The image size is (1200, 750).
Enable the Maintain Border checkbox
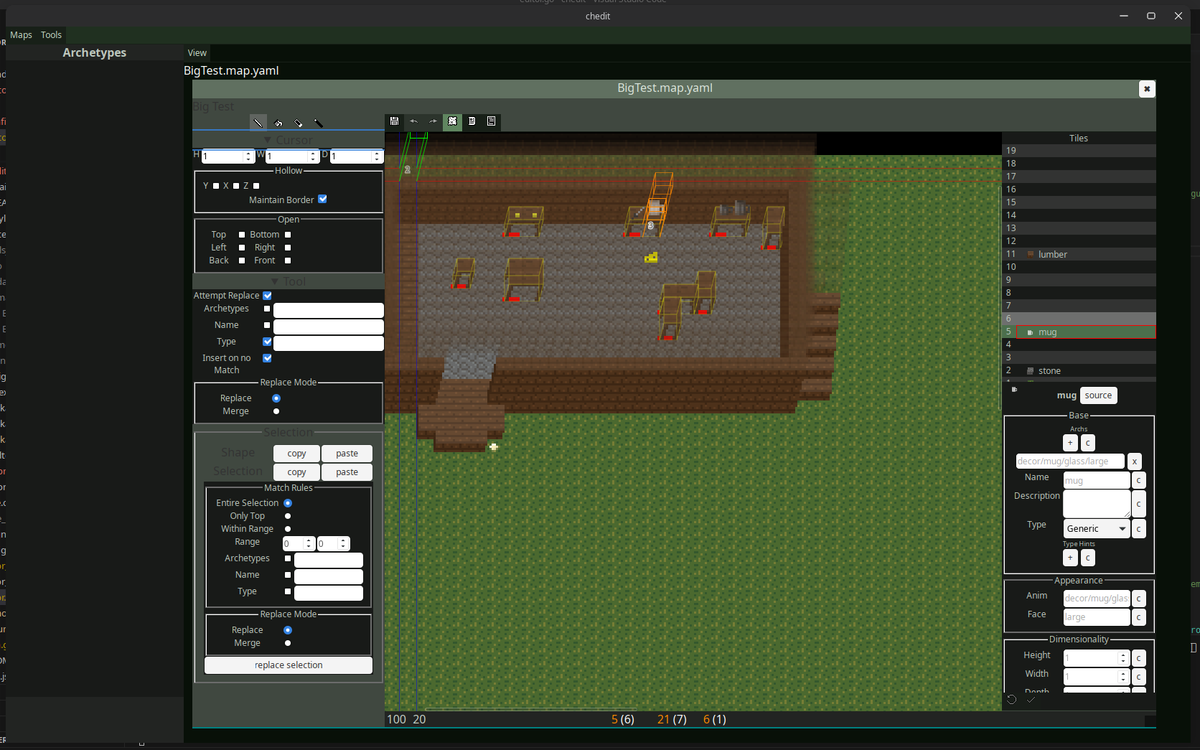coord(322,198)
